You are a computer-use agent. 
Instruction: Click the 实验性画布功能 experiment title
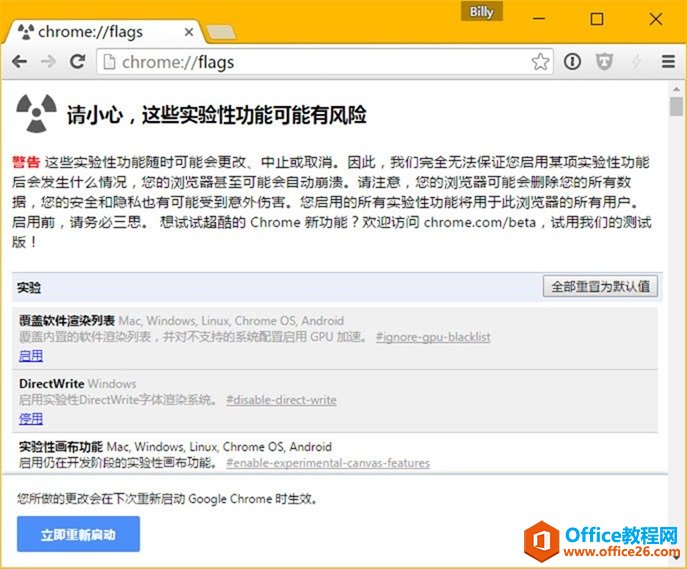pyautogui.click(x=60, y=446)
